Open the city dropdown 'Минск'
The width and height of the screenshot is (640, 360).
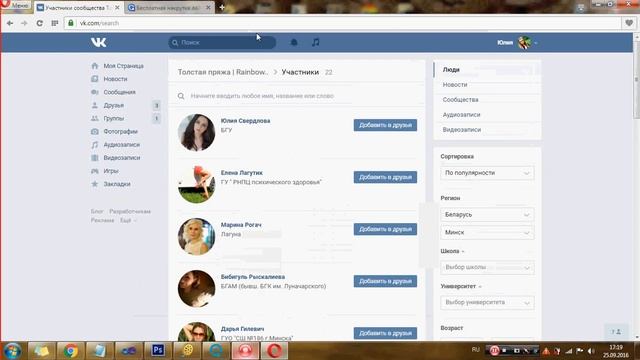click(487, 232)
